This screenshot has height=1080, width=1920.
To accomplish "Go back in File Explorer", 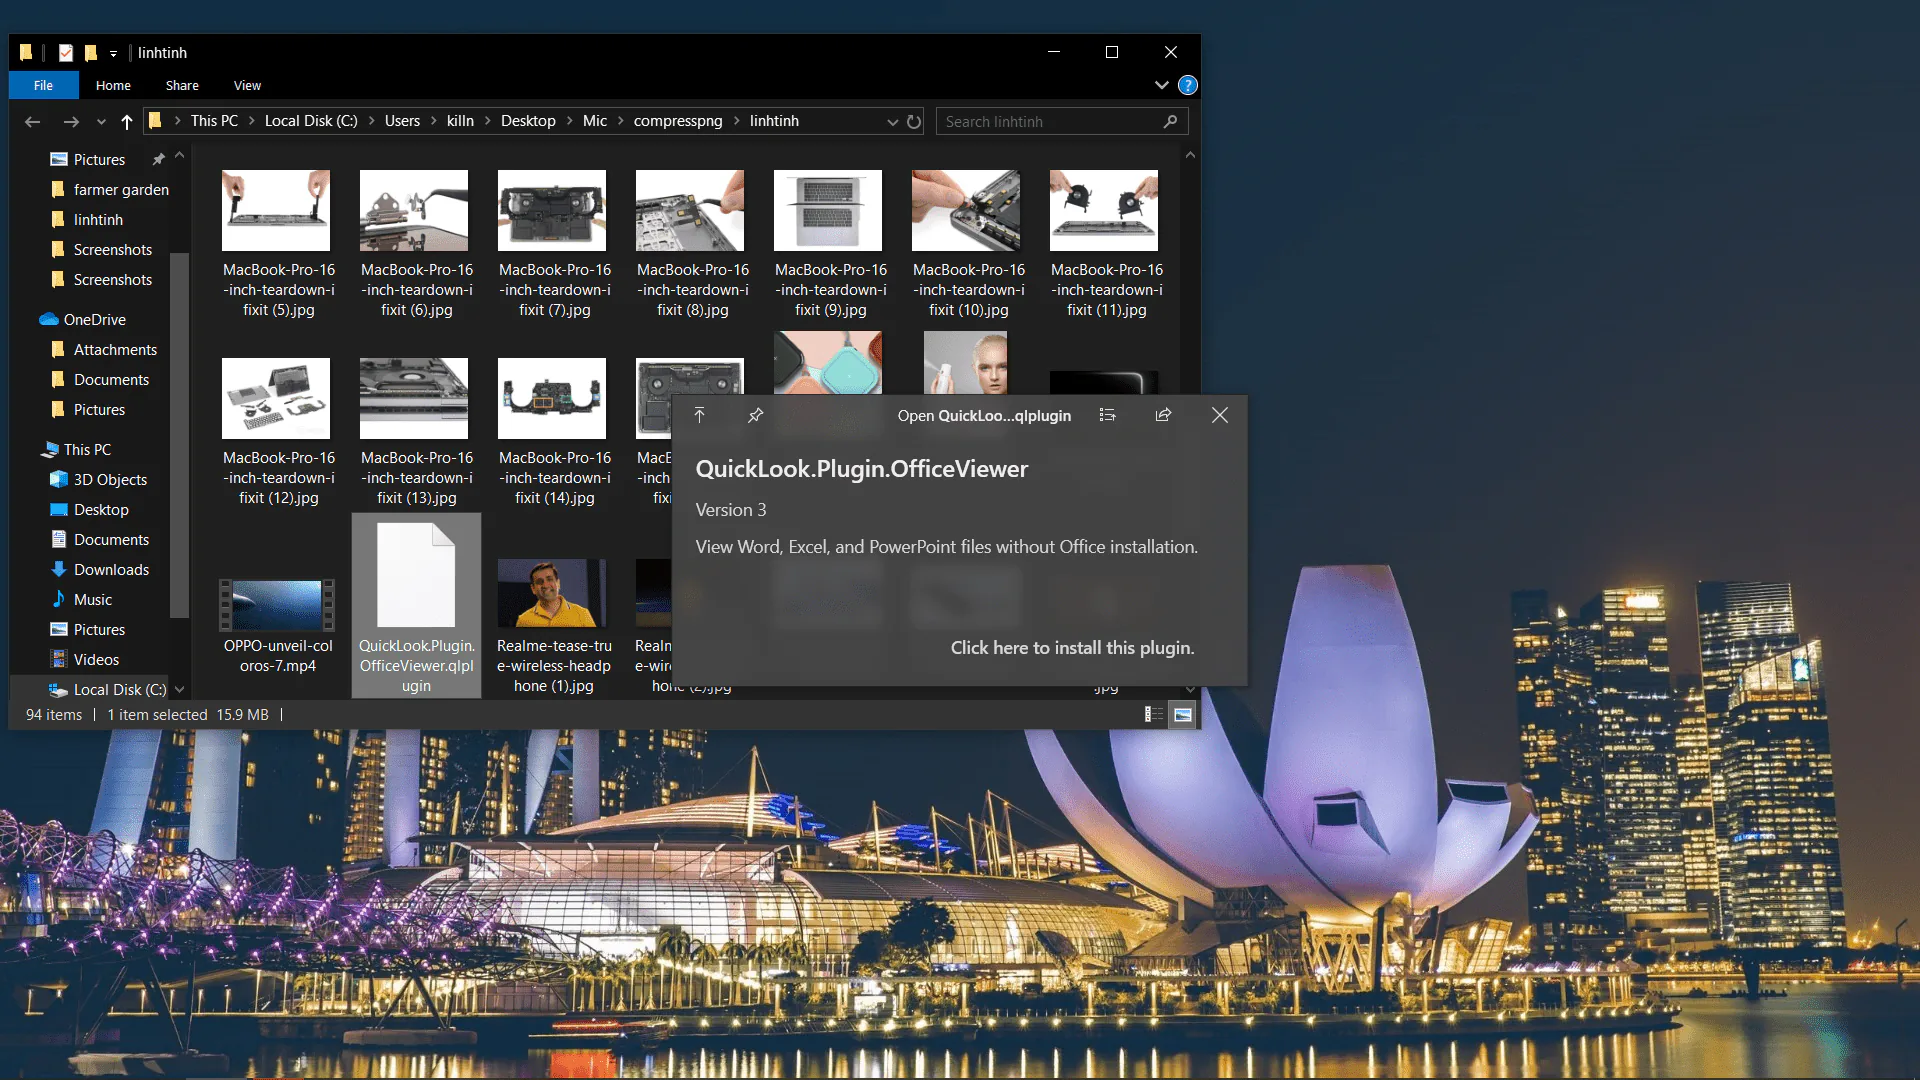I will (x=32, y=121).
